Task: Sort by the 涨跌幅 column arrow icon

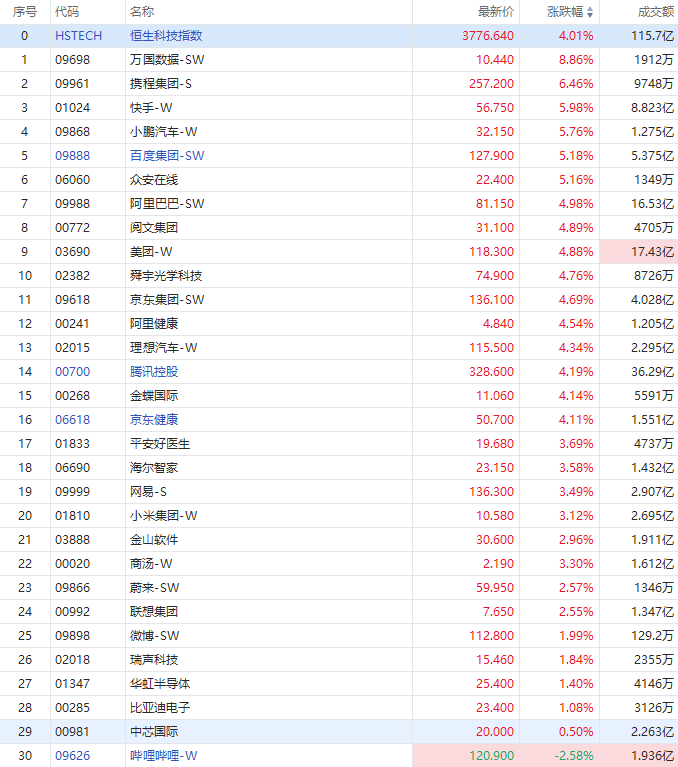Action: click(x=590, y=12)
